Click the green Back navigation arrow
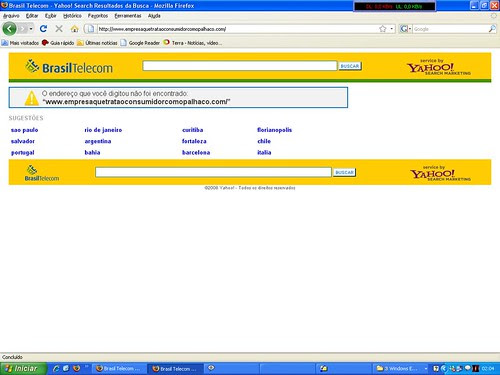 [x=9, y=29]
